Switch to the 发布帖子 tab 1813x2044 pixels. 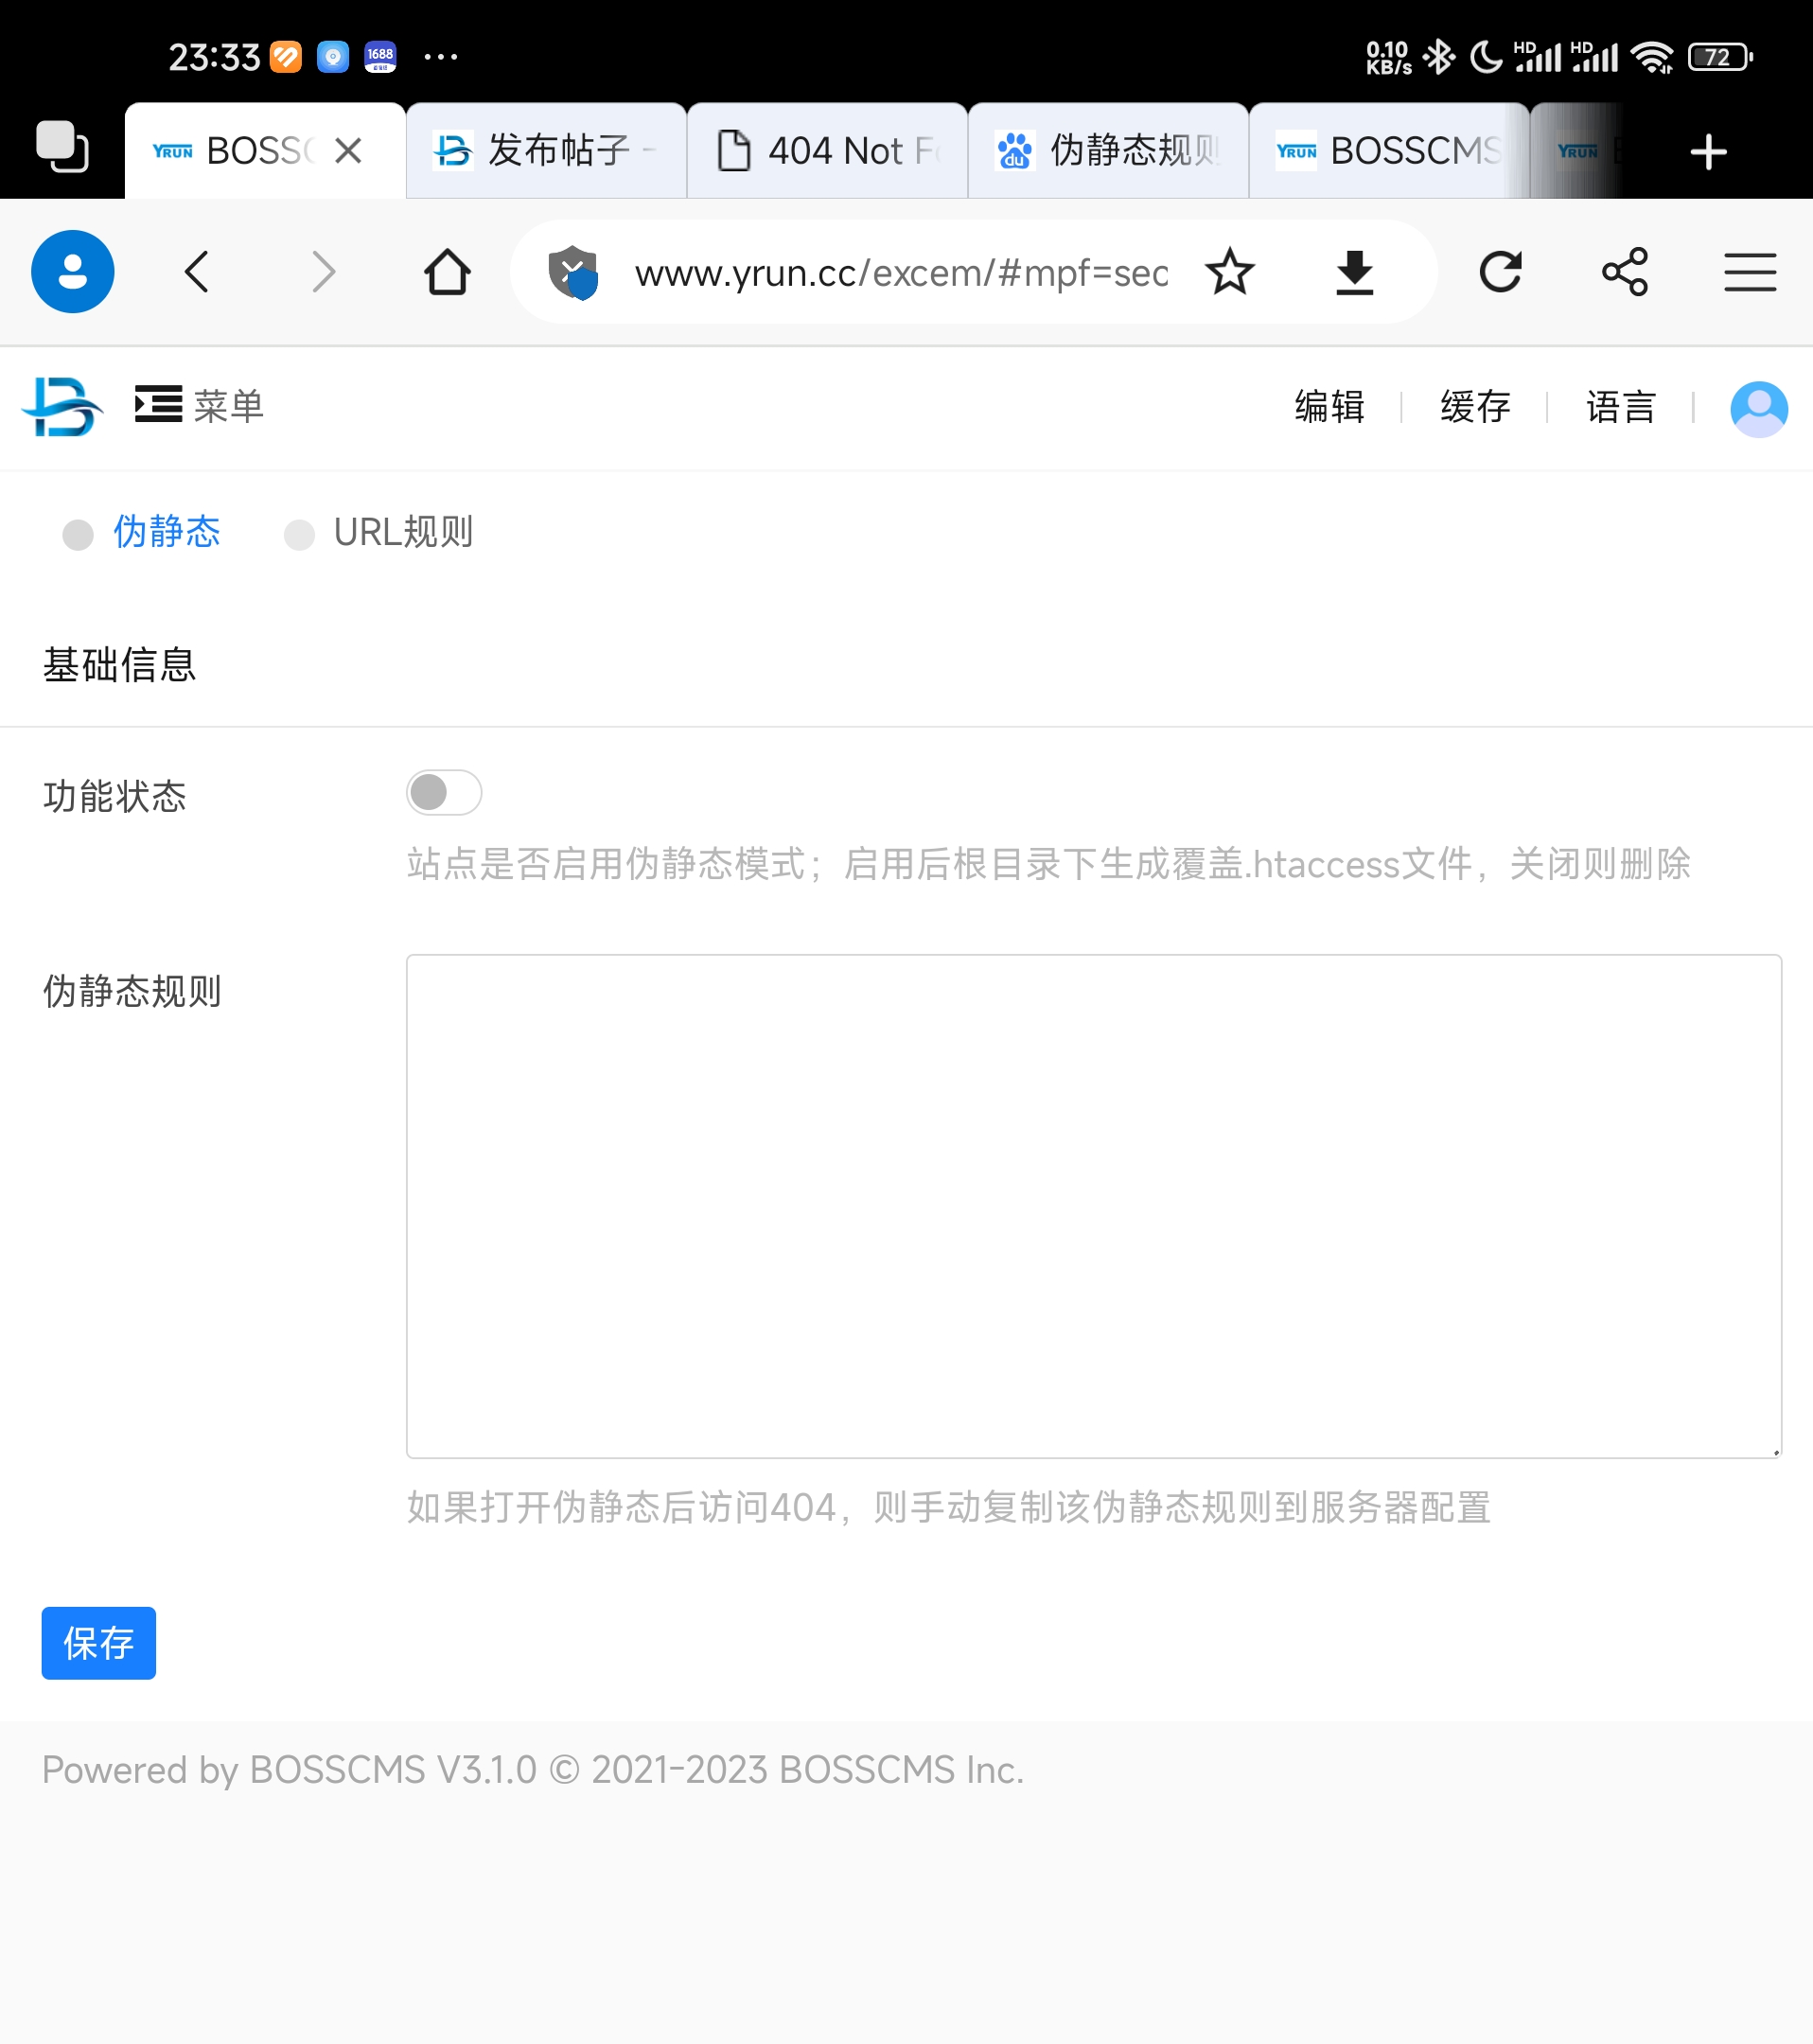[x=546, y=151]
